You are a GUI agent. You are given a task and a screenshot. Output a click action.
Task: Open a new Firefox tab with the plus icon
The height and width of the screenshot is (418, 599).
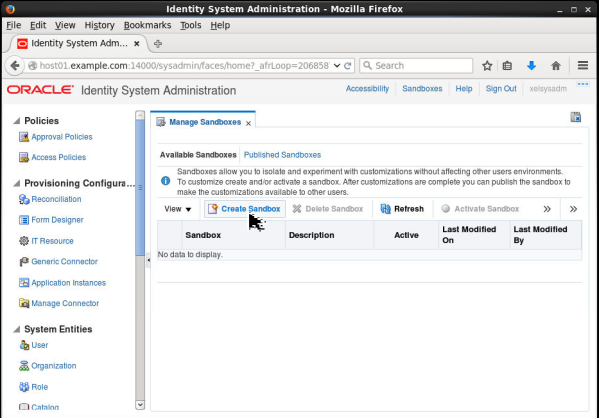pos(158,44)
